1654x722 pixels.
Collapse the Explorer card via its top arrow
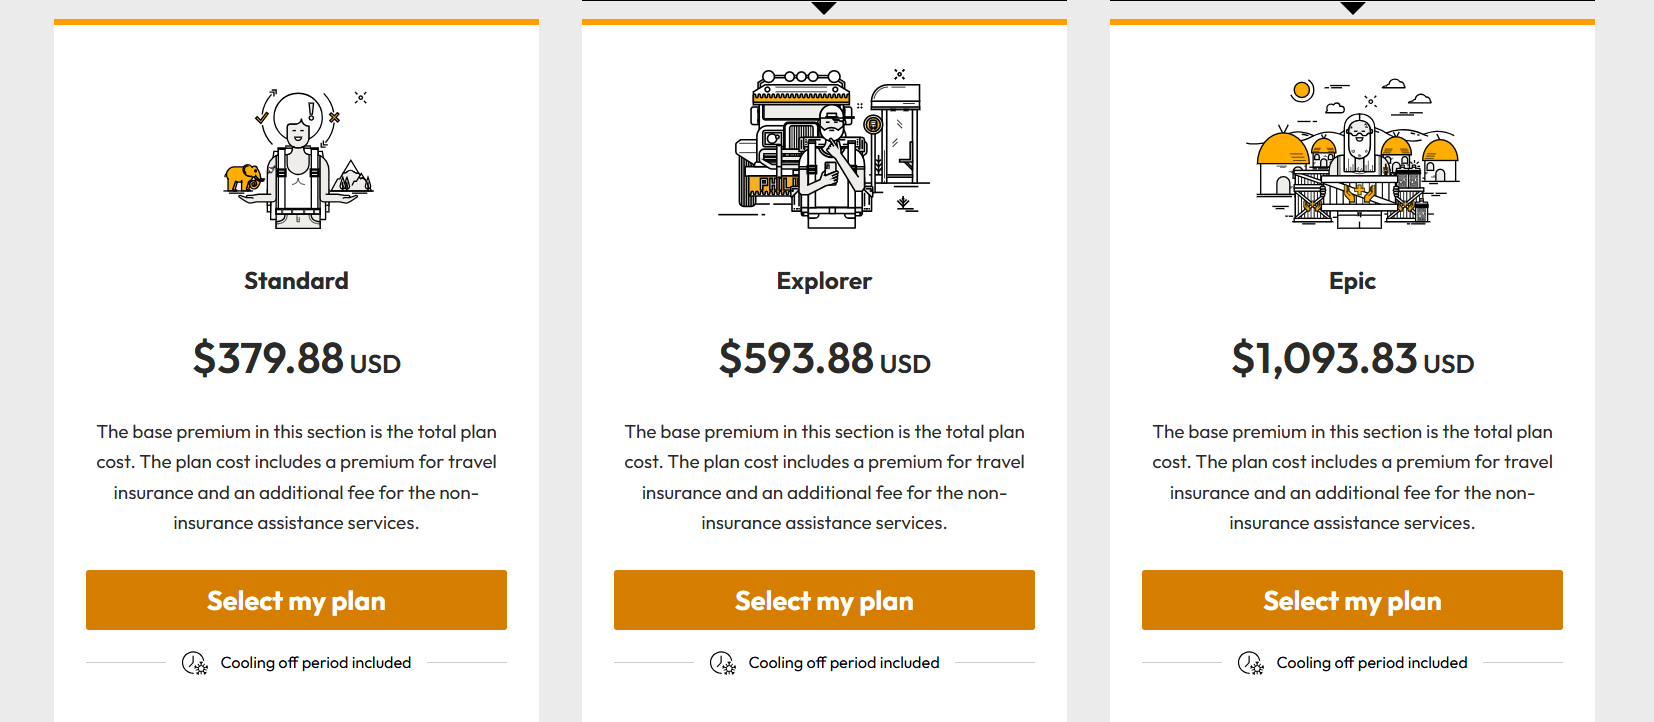pyautogui.click(x=823, y=7)
